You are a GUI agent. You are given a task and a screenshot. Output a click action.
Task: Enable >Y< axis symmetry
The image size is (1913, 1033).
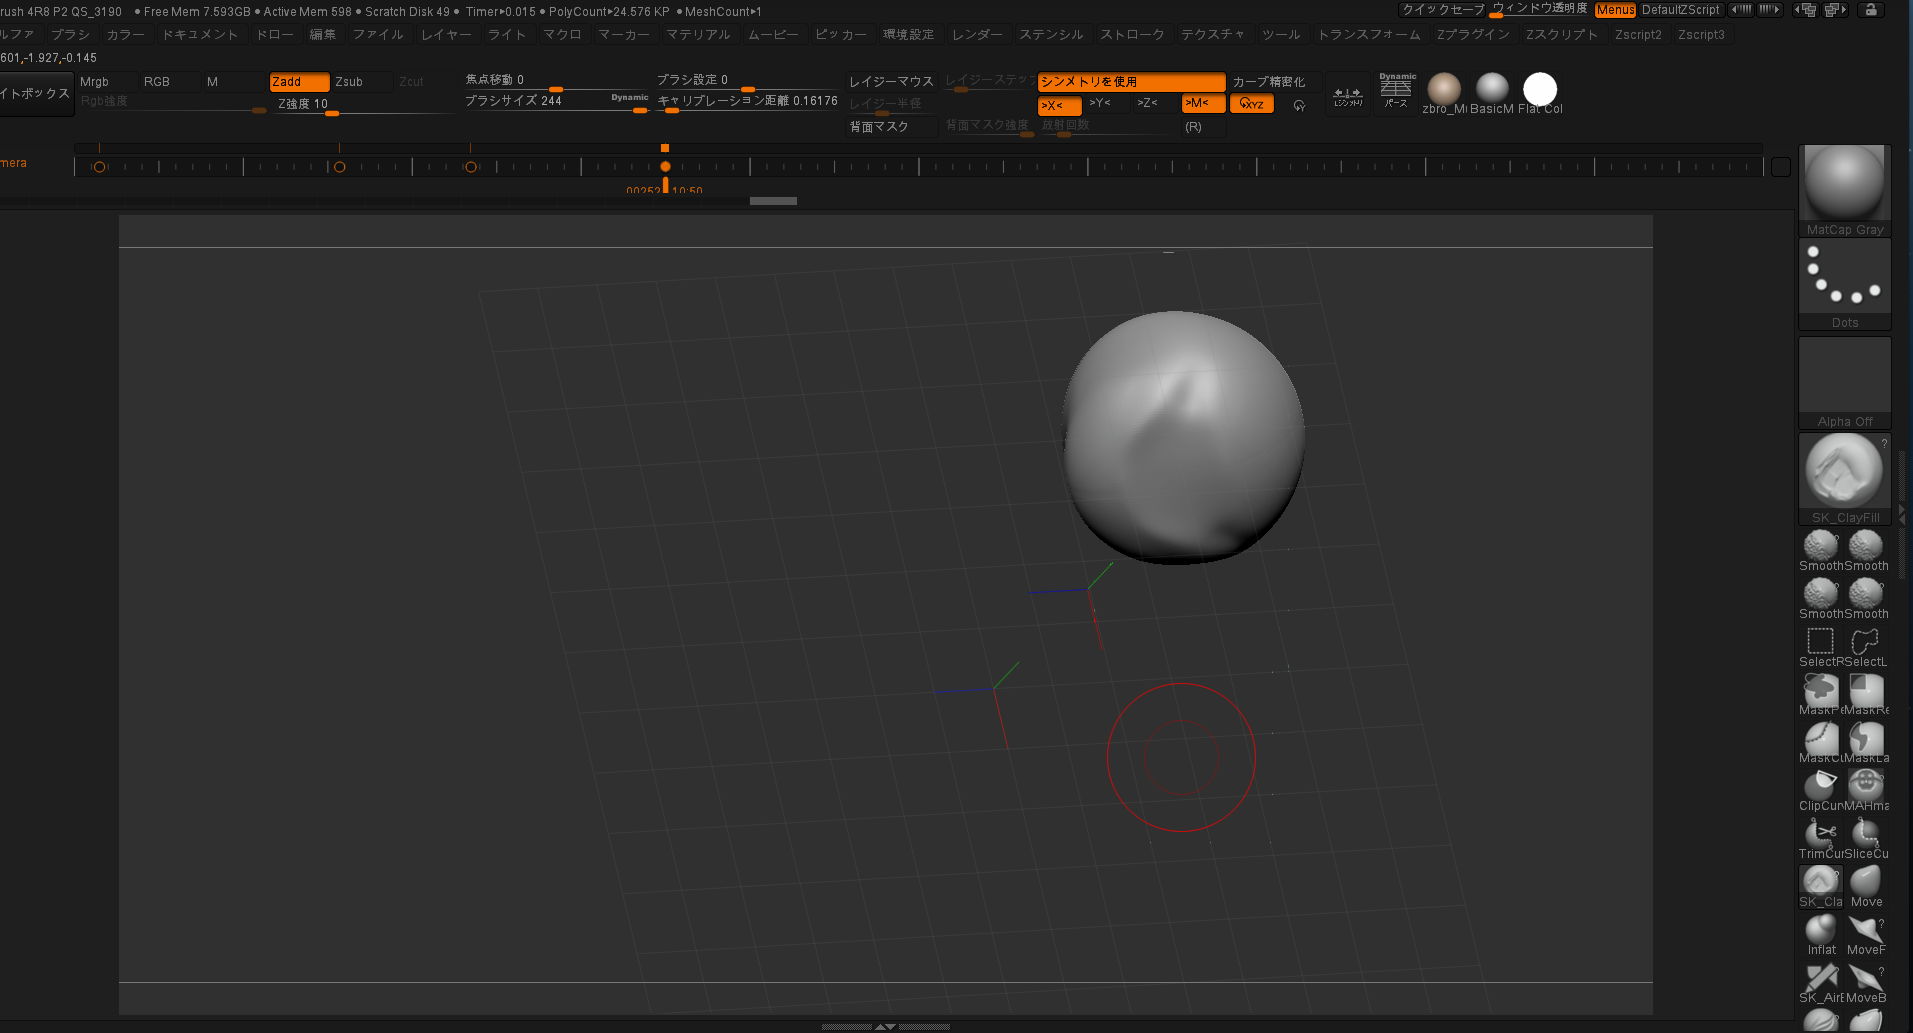pyautogui.click(x=1107, y=104)
